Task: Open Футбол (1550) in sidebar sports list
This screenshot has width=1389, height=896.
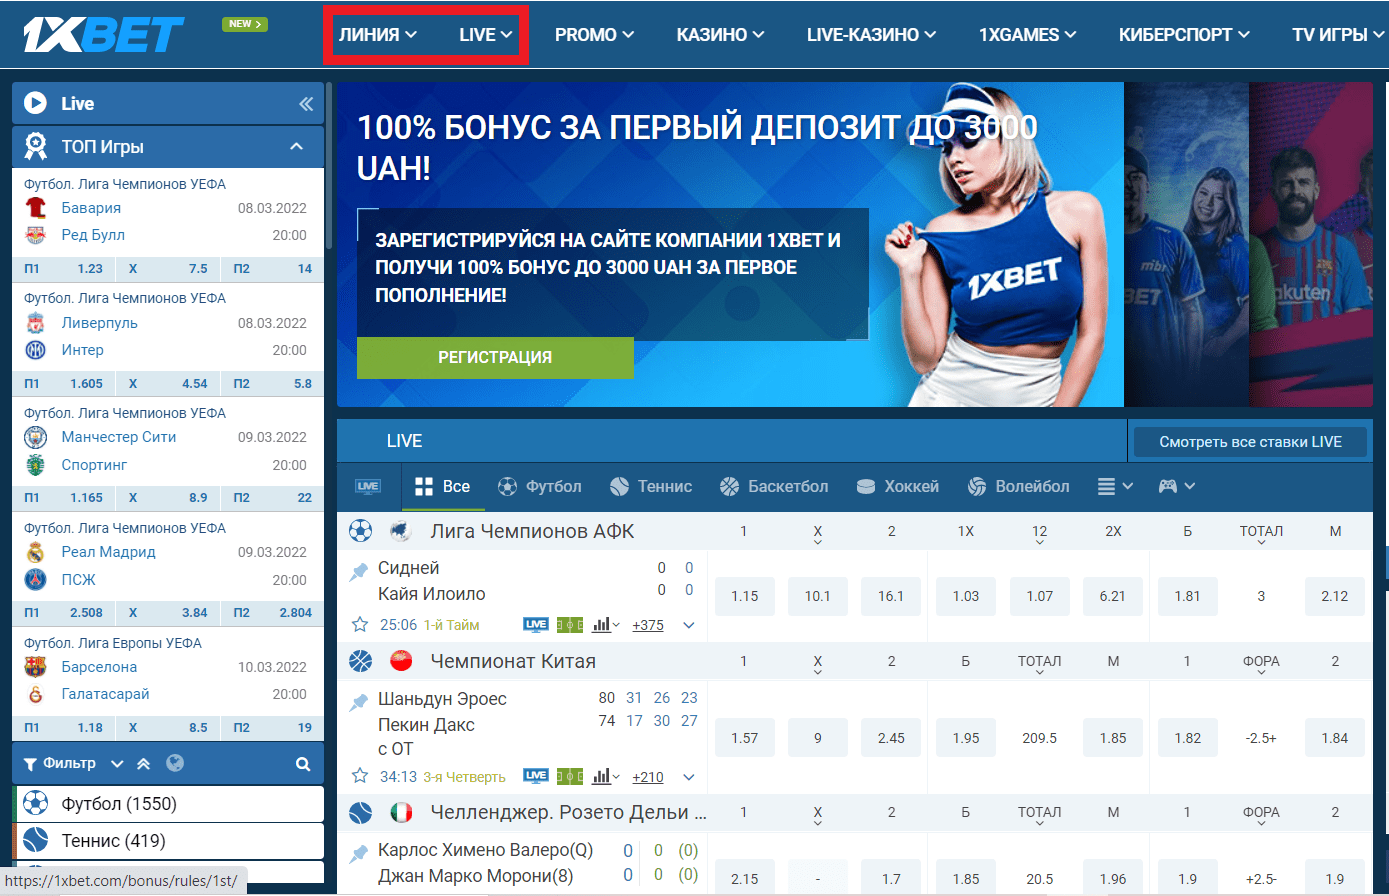Action: 169,804
